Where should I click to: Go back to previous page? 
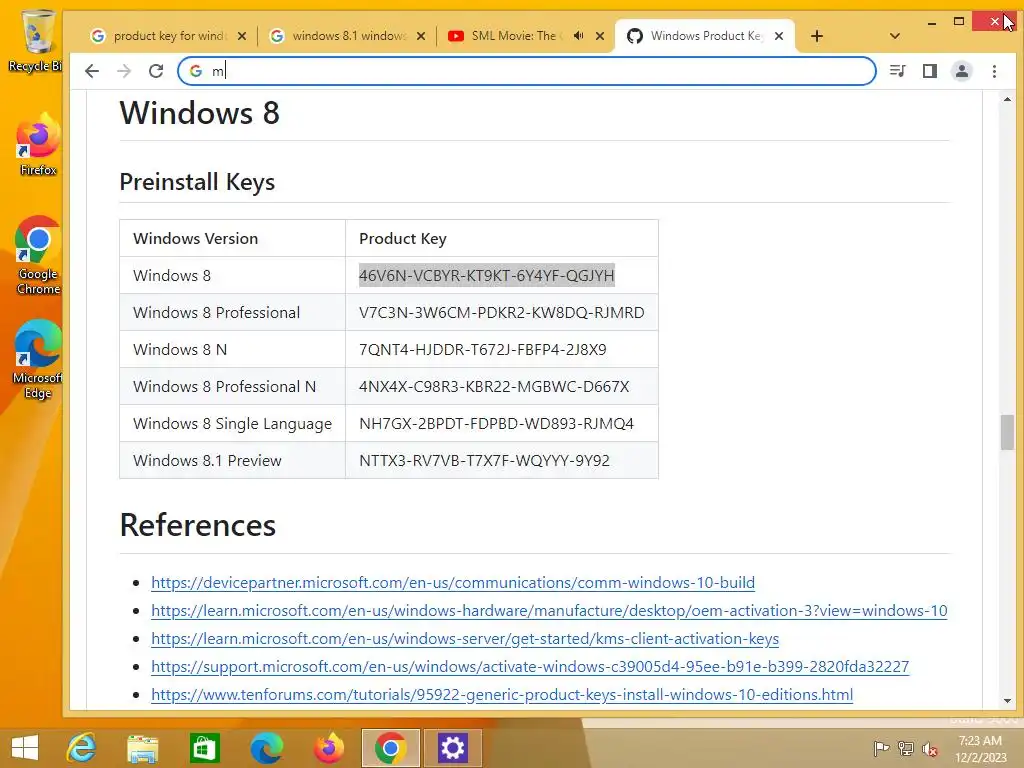pos(92,71)
